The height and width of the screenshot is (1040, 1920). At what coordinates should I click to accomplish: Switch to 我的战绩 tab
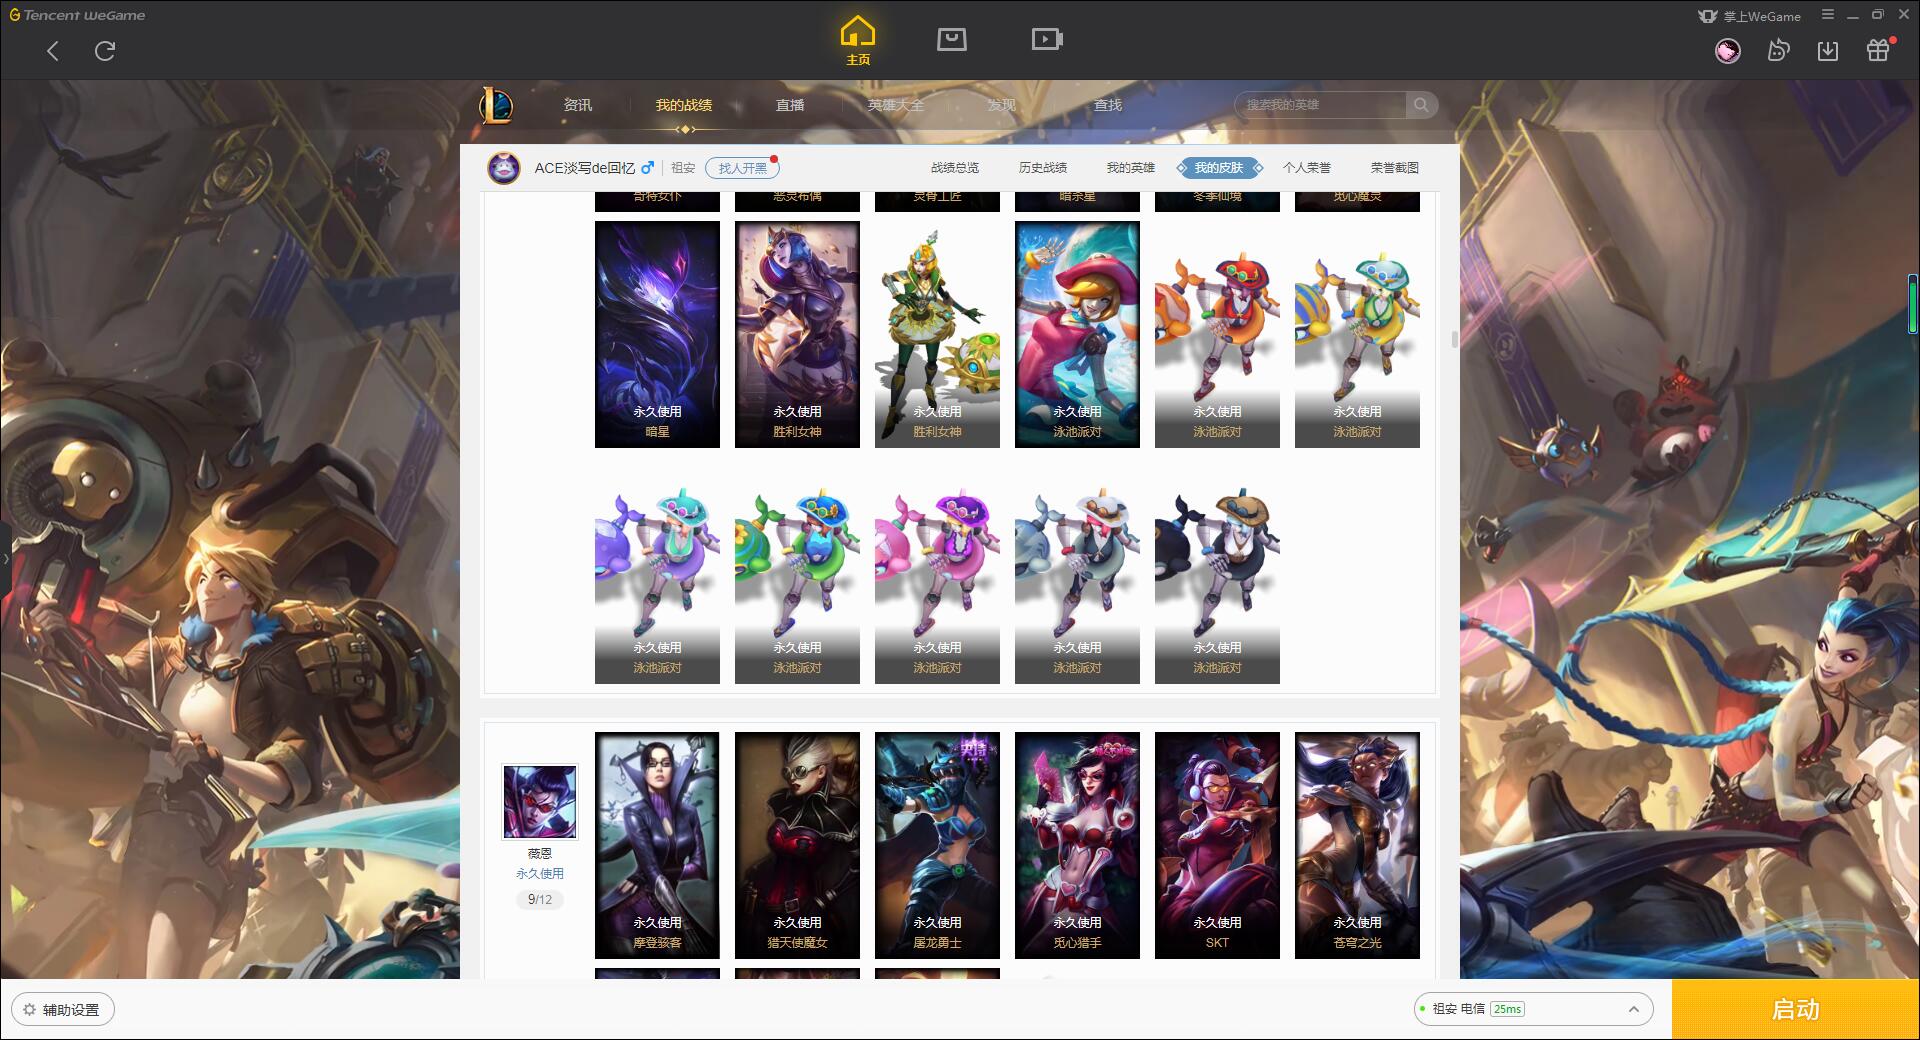pyautogui.click(x=684, y=105)
